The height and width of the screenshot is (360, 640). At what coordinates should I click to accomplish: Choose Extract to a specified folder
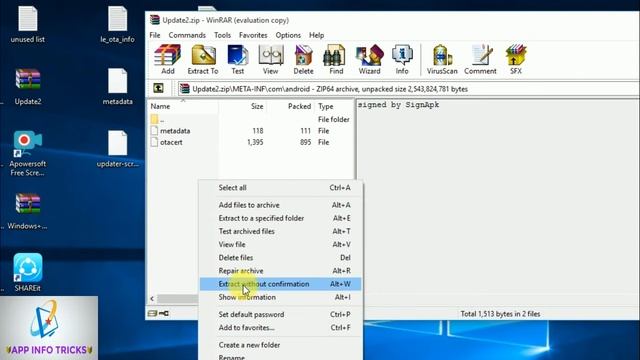(280, 218)
